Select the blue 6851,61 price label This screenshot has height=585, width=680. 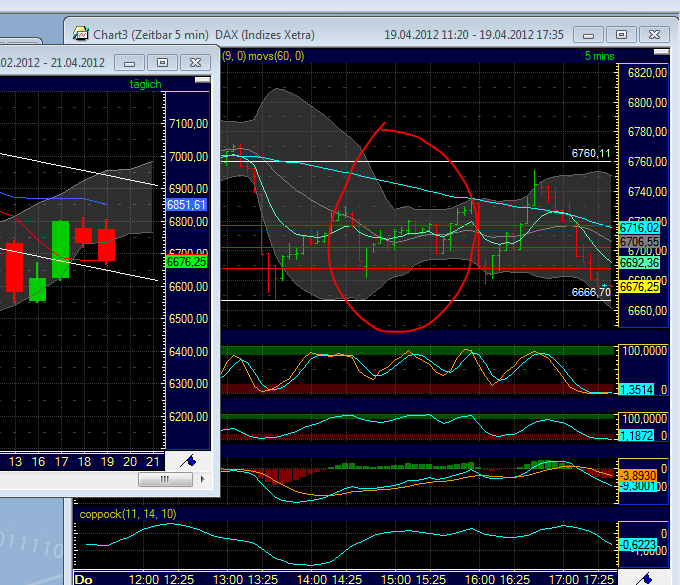pyautogui.click(x=186, y=205)
